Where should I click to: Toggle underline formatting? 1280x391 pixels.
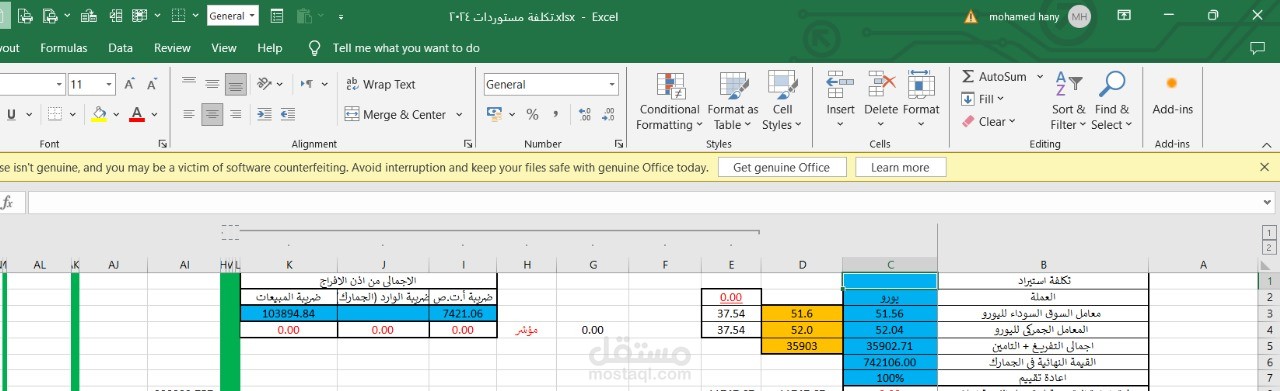pos(10,114)
